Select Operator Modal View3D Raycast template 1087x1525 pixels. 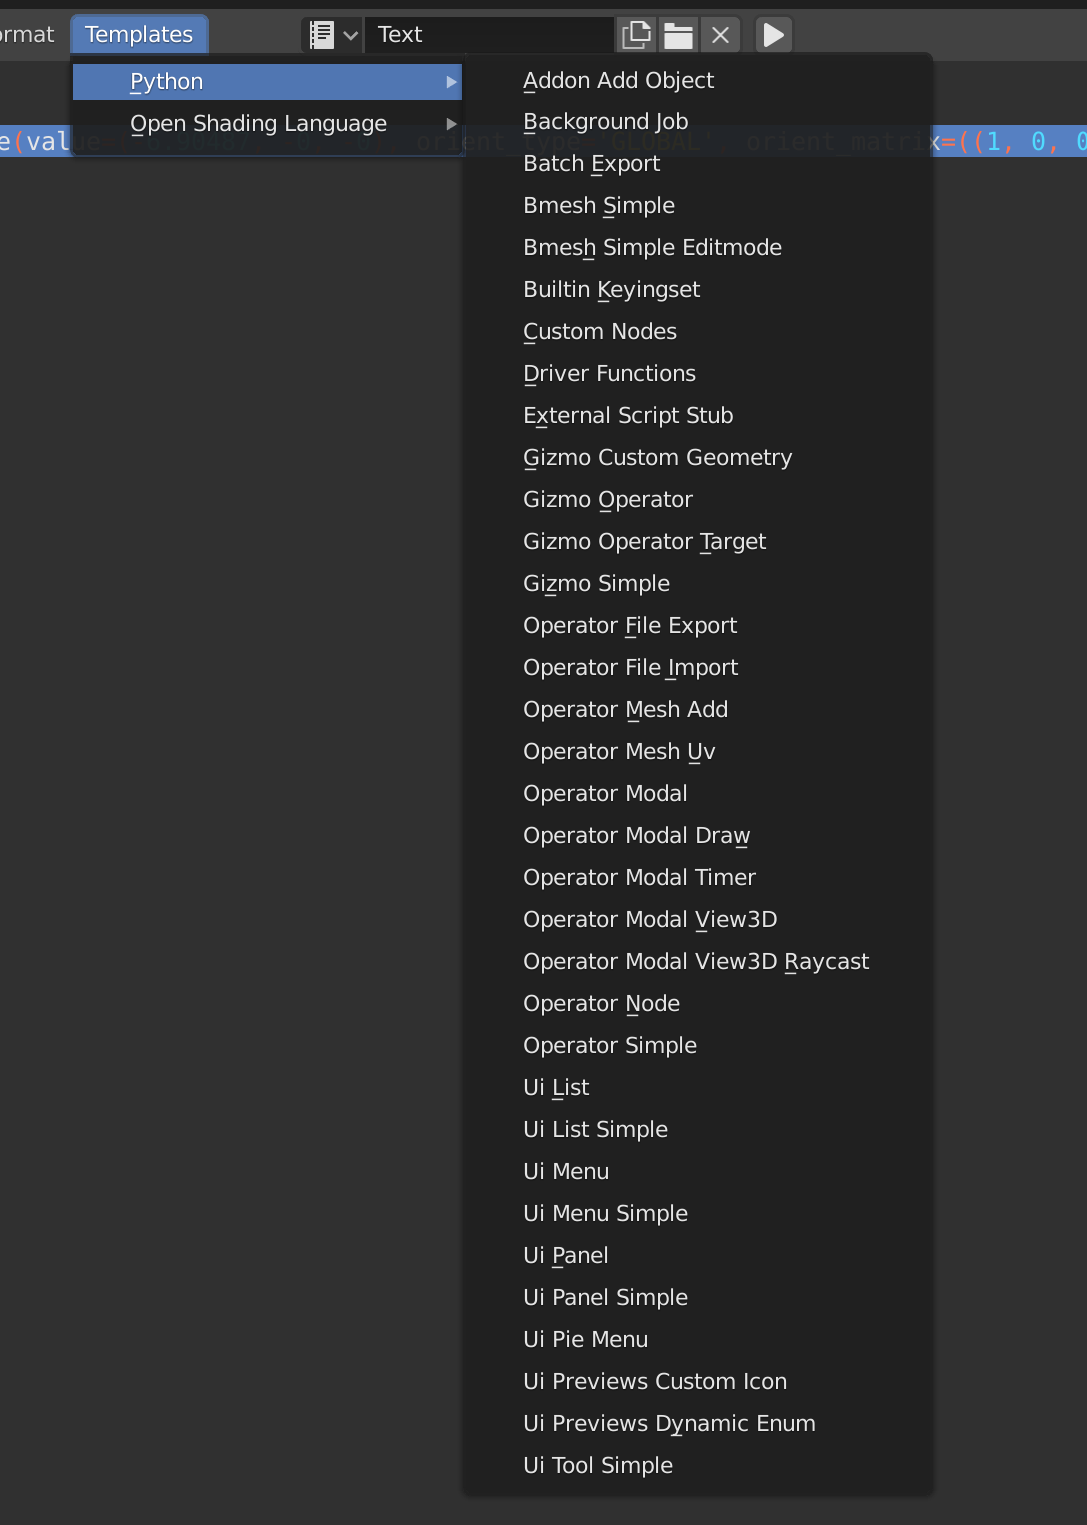697,962
